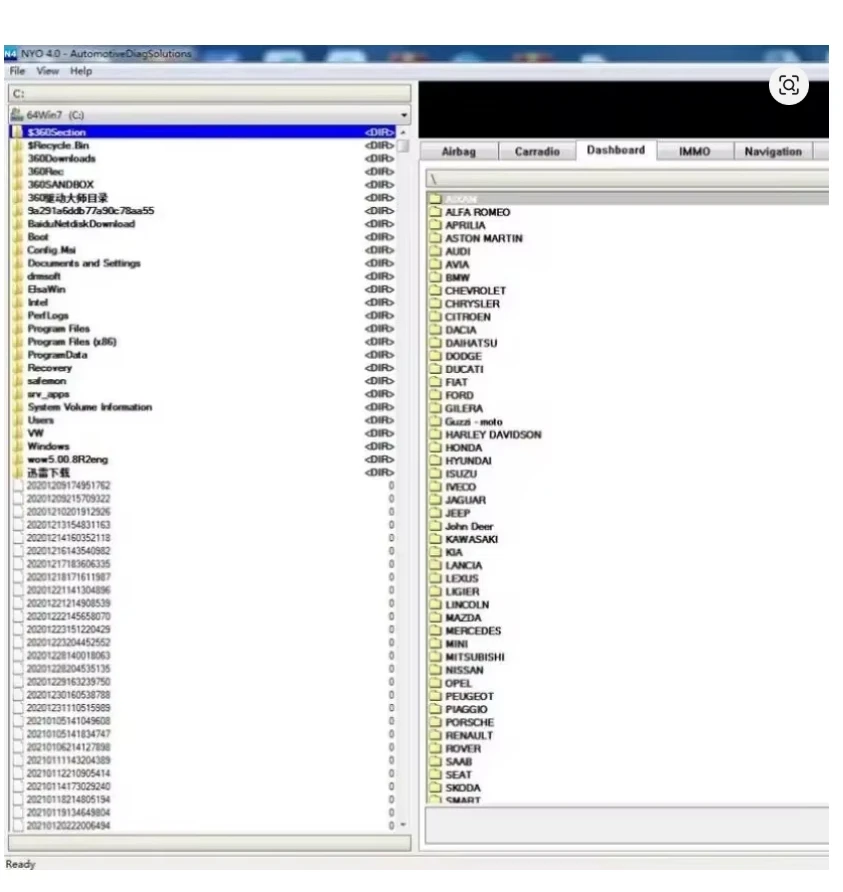Click the $Recycle.Bin folder icon
This screenshot has width=843, height=892.
18,146
